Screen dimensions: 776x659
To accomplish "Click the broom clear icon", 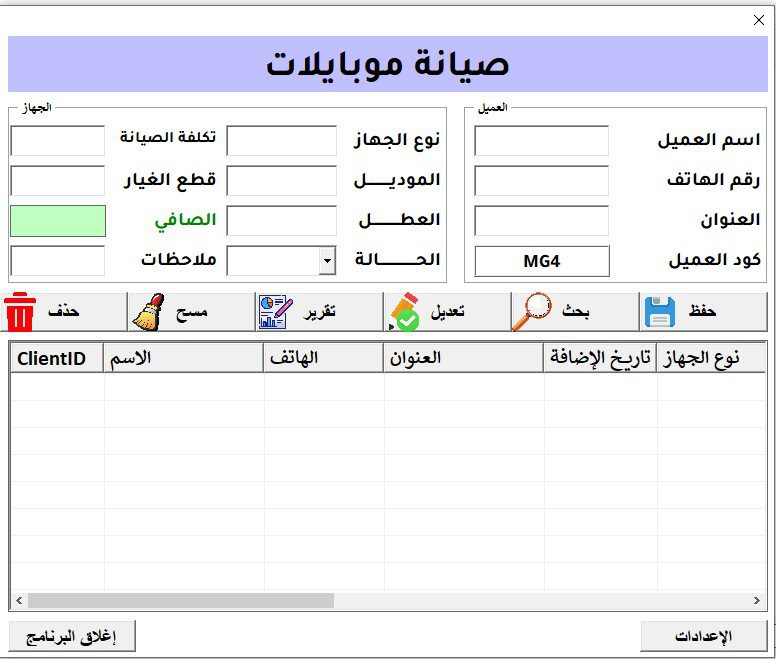I will (x=148, y=312).
